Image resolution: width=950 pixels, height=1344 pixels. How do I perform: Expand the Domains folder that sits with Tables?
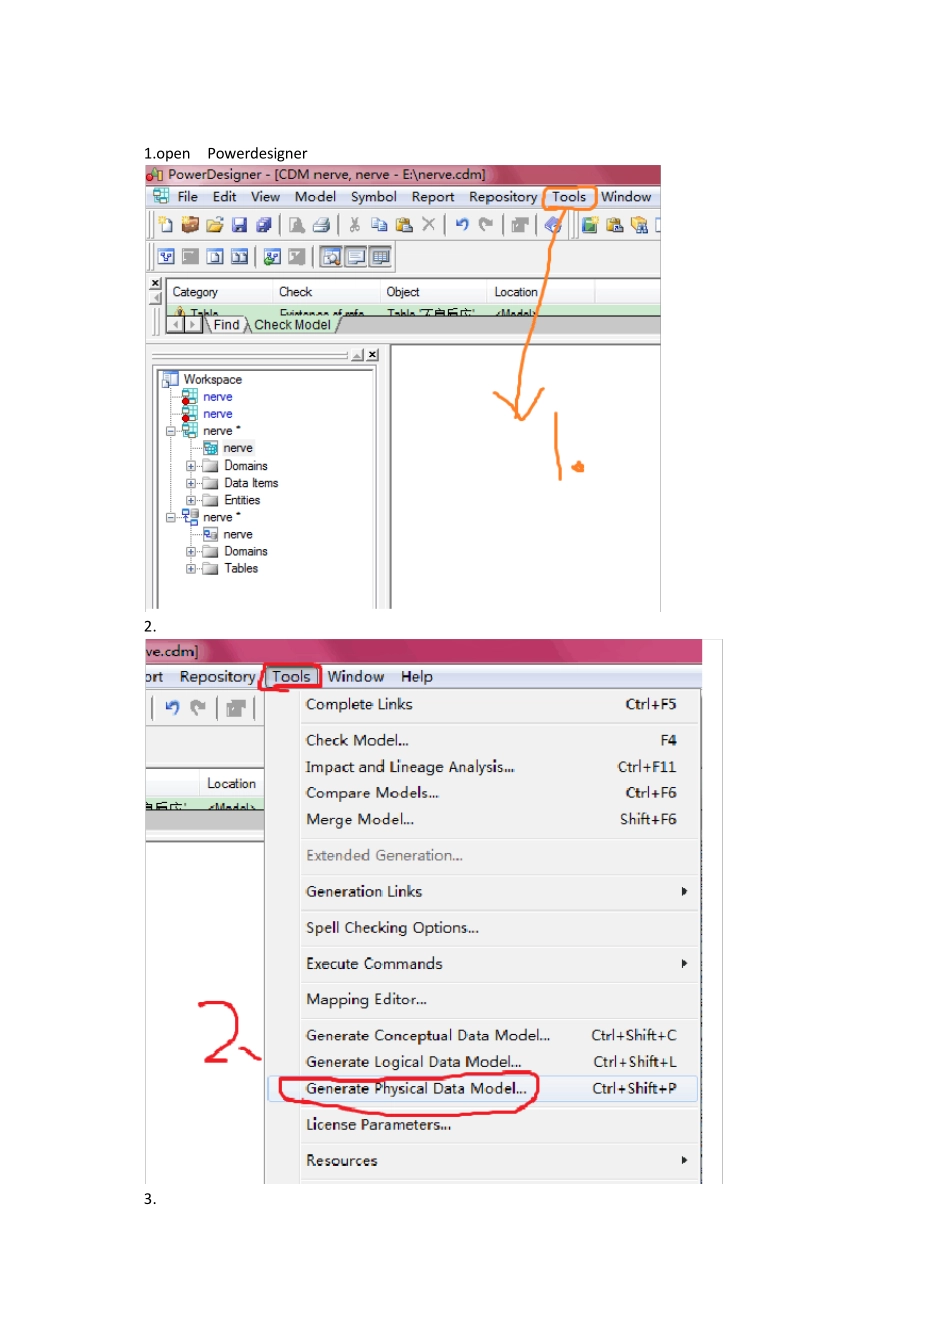[191, 551]
